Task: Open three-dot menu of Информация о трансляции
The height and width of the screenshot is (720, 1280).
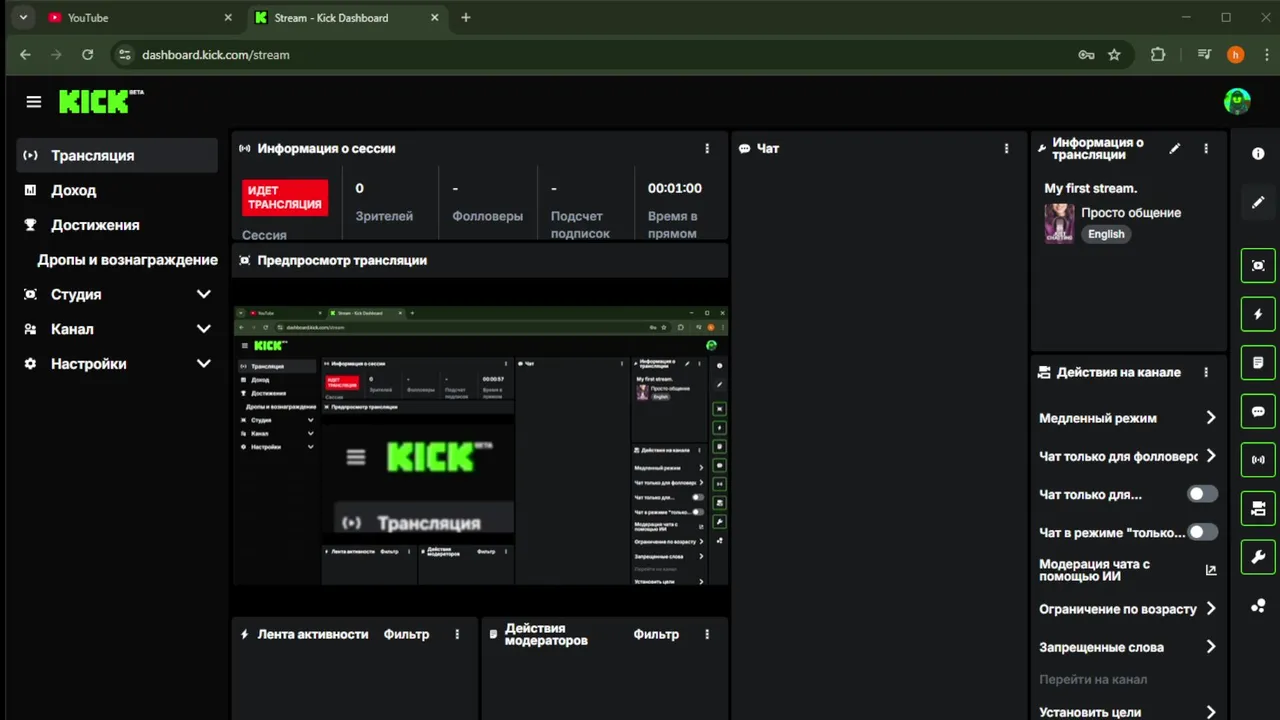Action: (1206, 148)
